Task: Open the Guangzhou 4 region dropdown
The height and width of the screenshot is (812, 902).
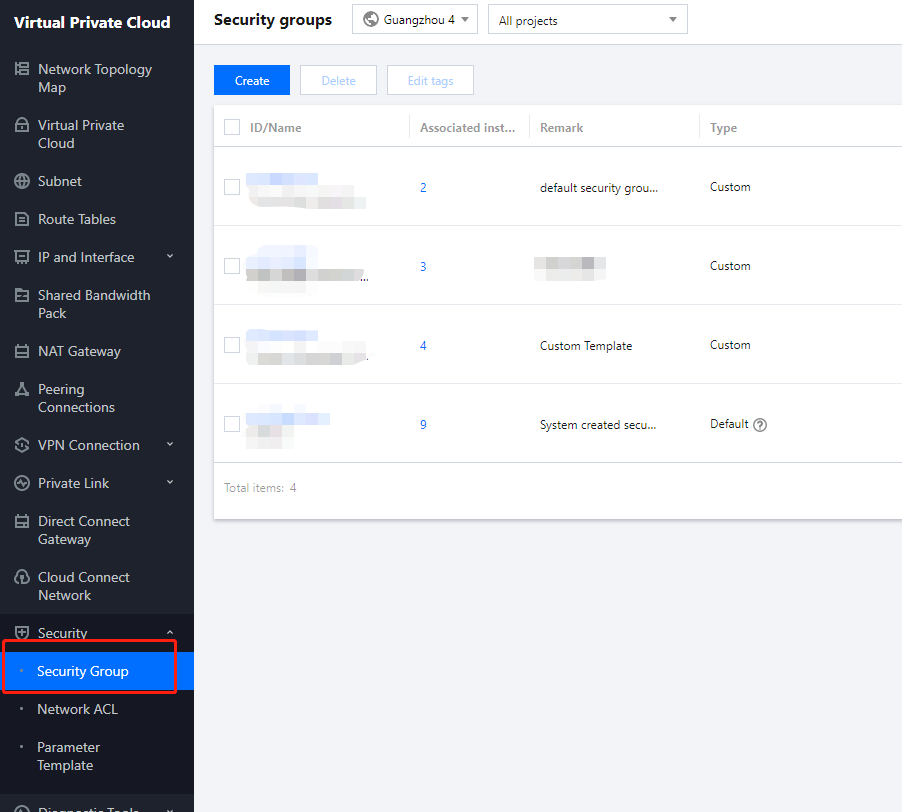Action: (x=415, y=20)
